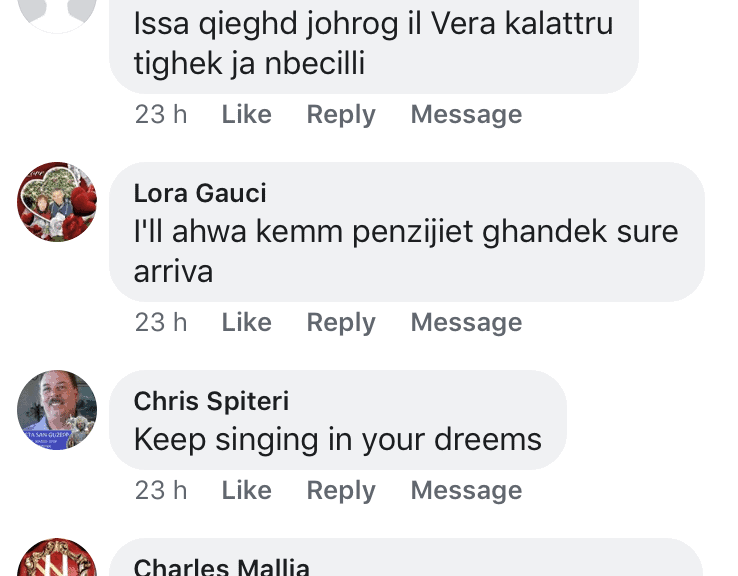Image resolution: width=738 pixels, height=576 pixels.
Task: Open Chris Spiteri's profile picture
Action: coord(57,410)
